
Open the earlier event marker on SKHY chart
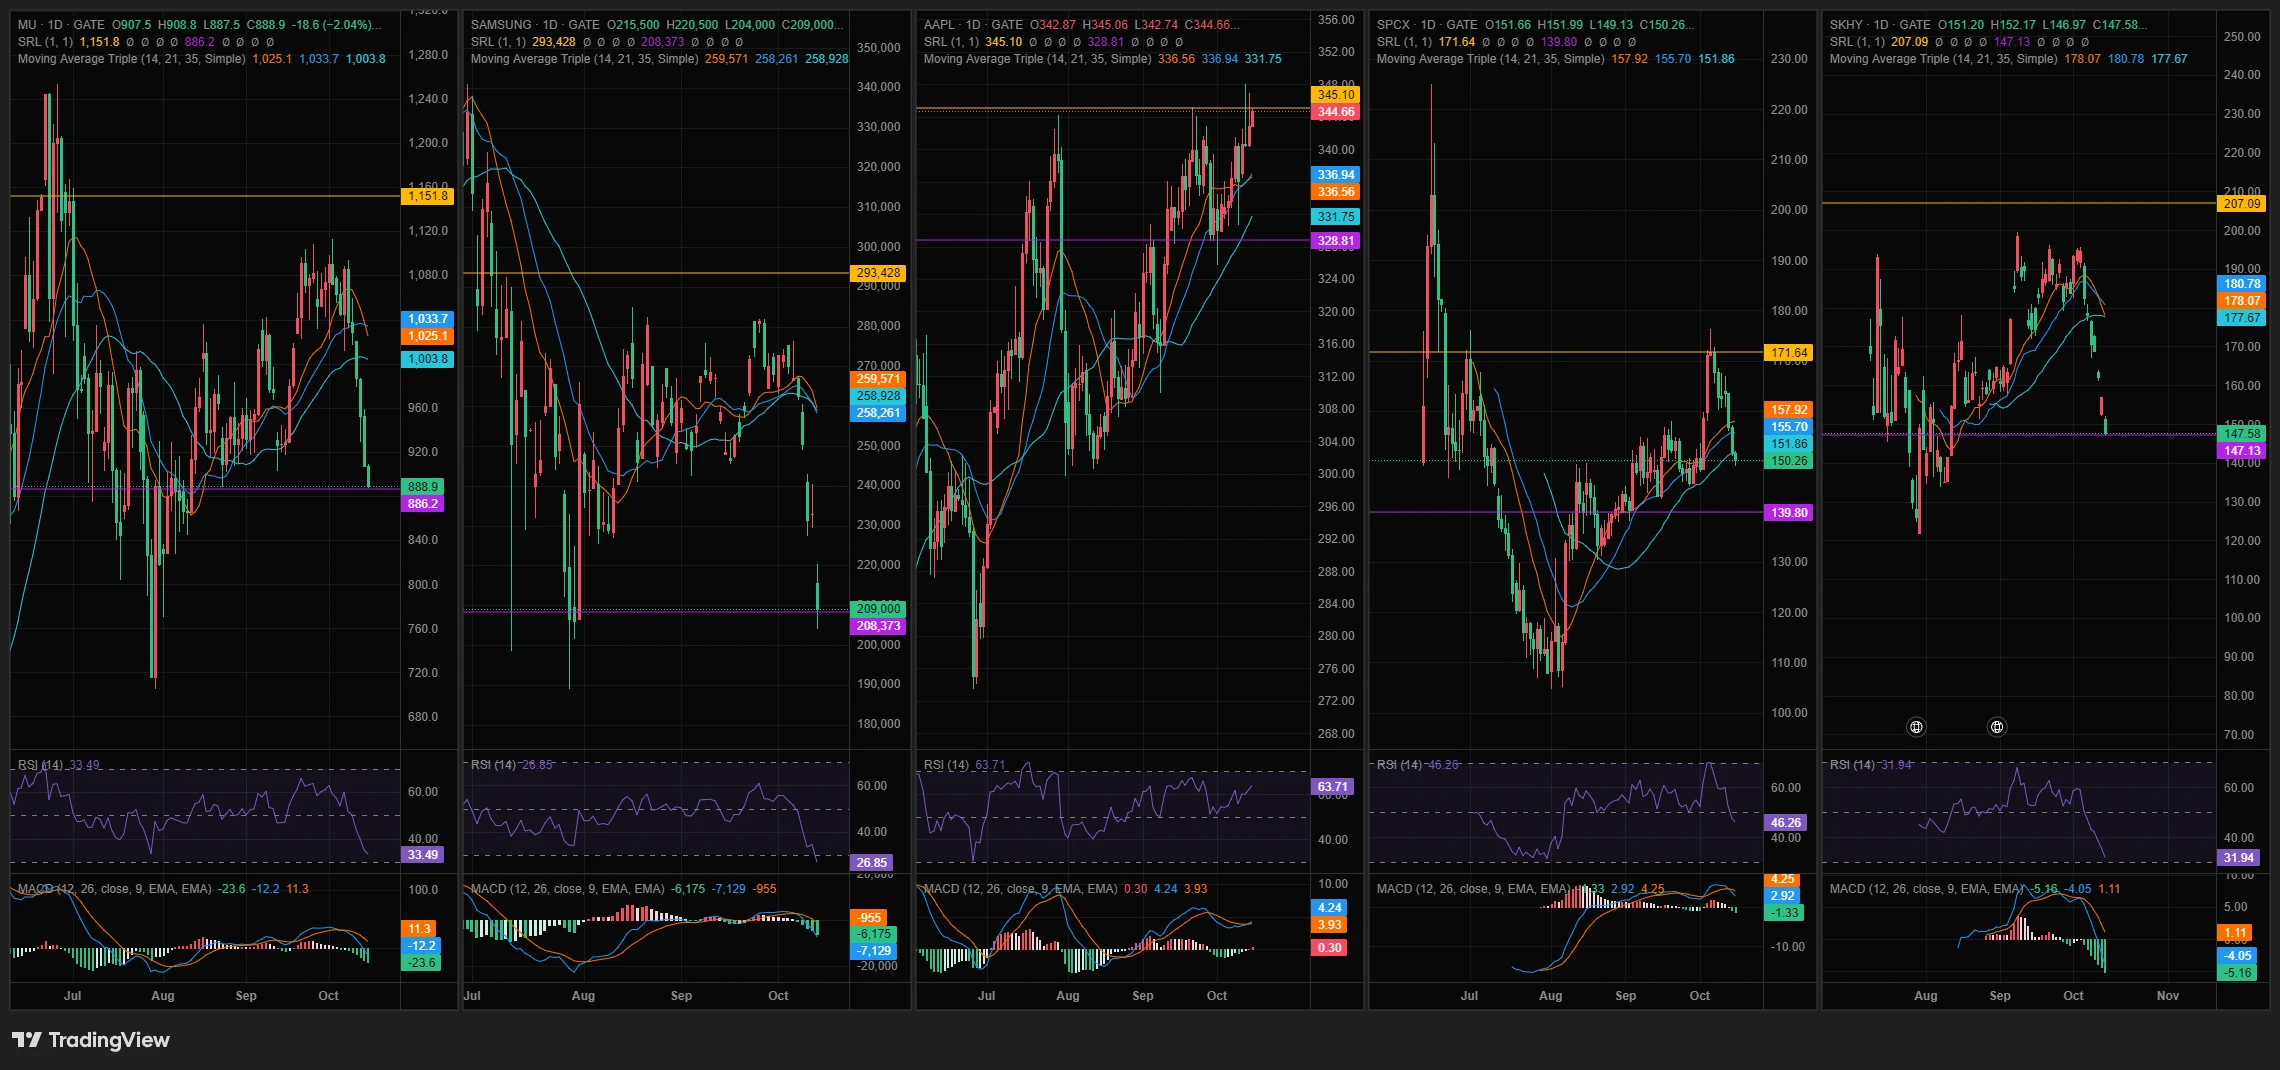coord(1916,727)
